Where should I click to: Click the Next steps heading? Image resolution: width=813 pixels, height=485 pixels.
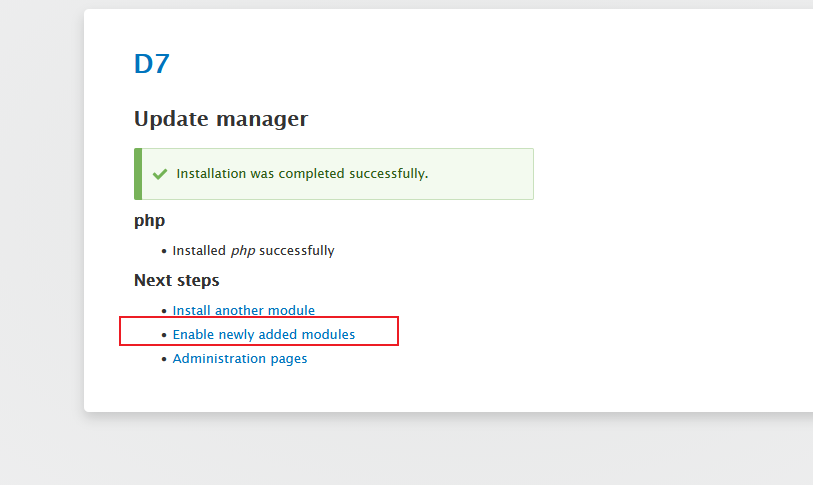[176, 280]
